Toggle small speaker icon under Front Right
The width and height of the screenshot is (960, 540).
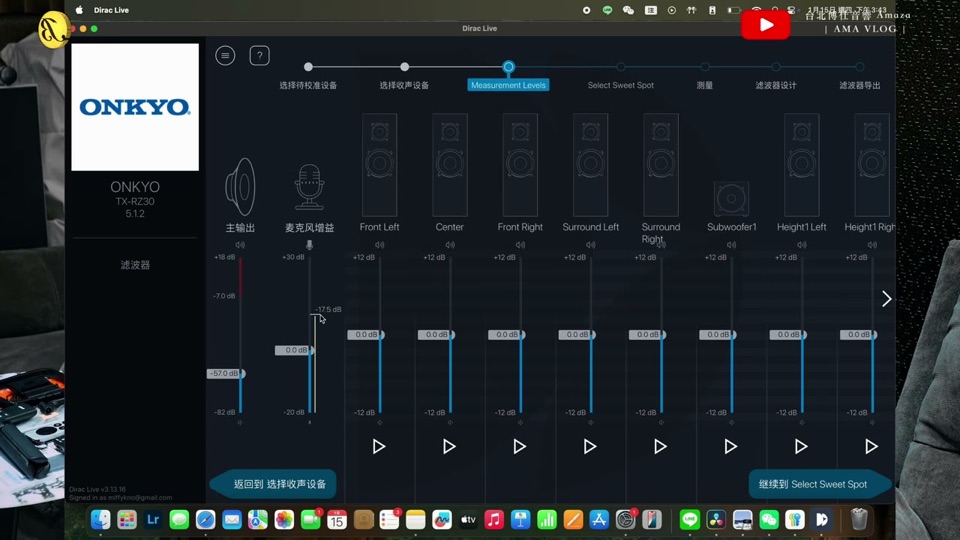click(520, 245)
